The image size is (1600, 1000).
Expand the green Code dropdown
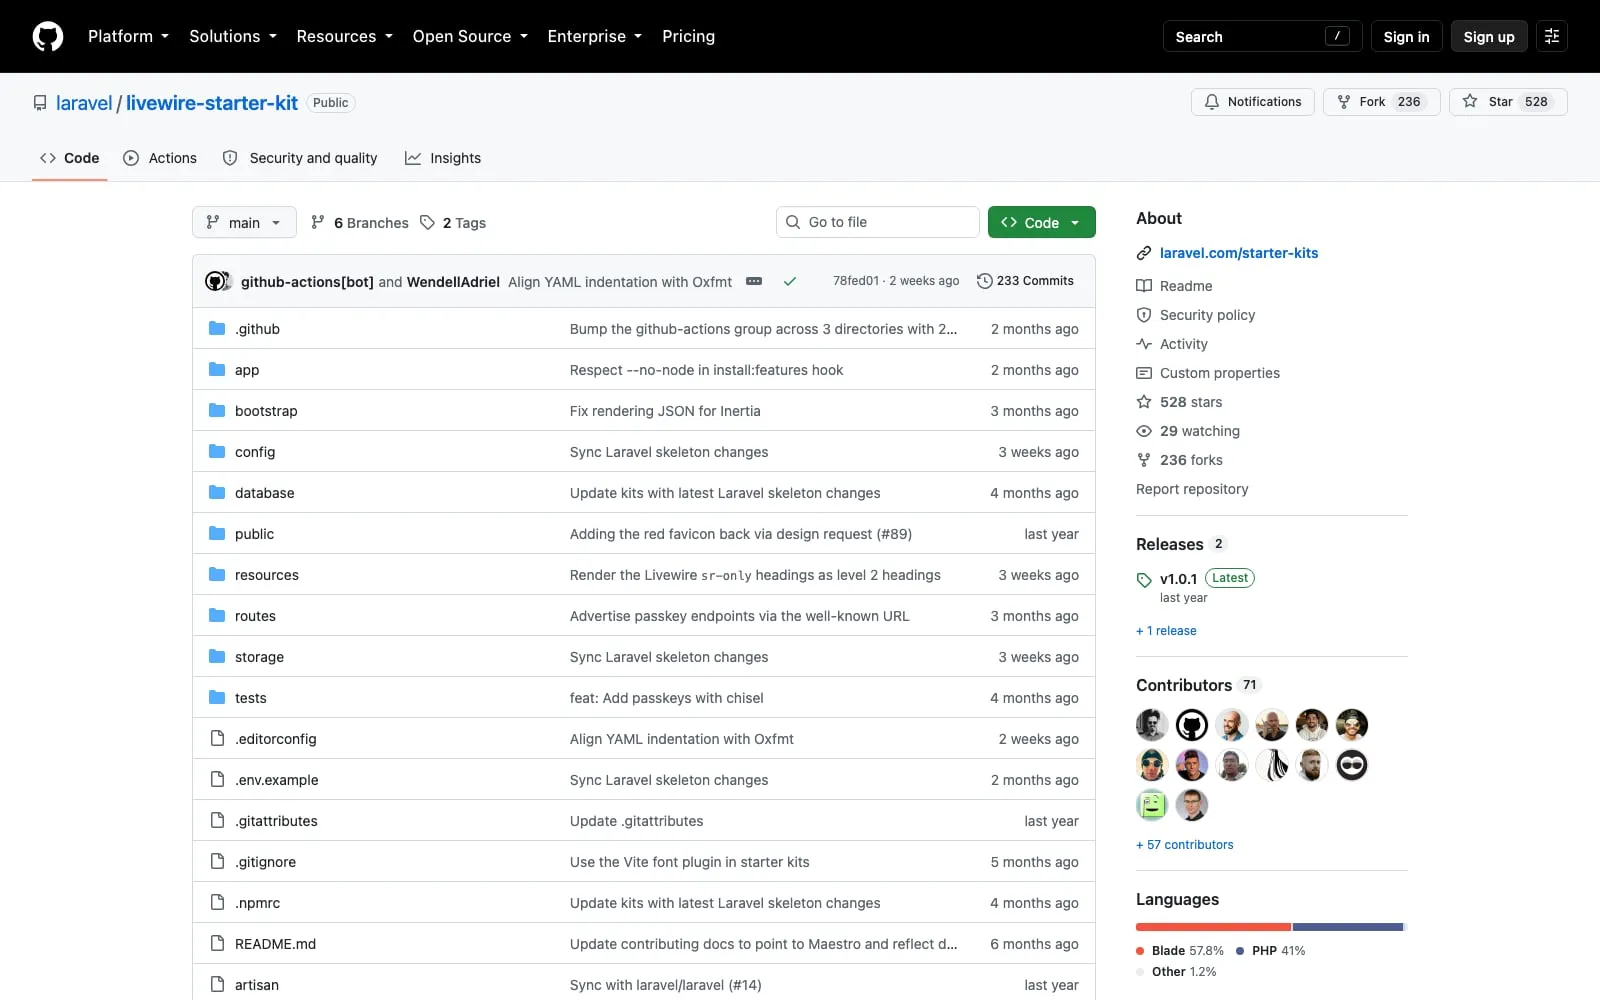point(1041,222)
